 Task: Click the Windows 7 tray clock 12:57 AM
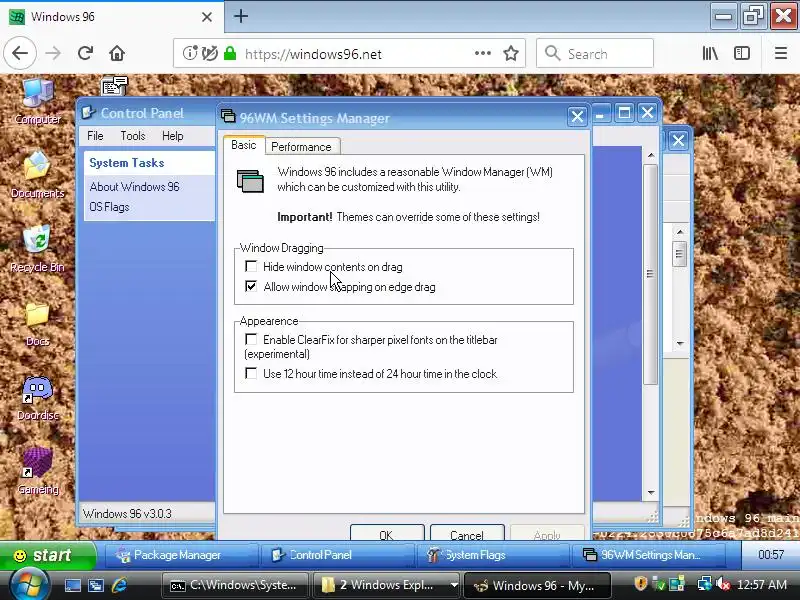(762, 585)
